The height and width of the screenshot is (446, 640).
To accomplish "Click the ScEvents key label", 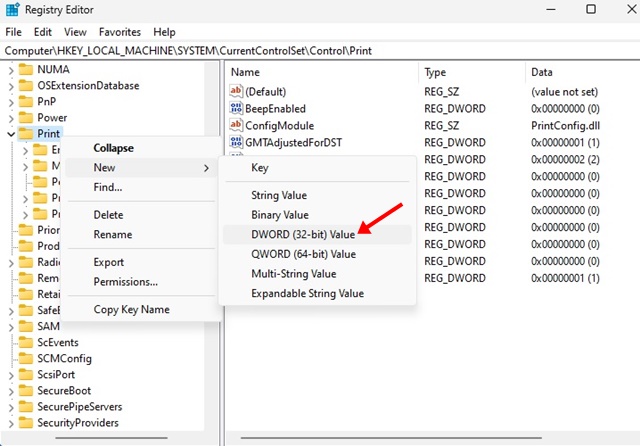I will point(58,342).
